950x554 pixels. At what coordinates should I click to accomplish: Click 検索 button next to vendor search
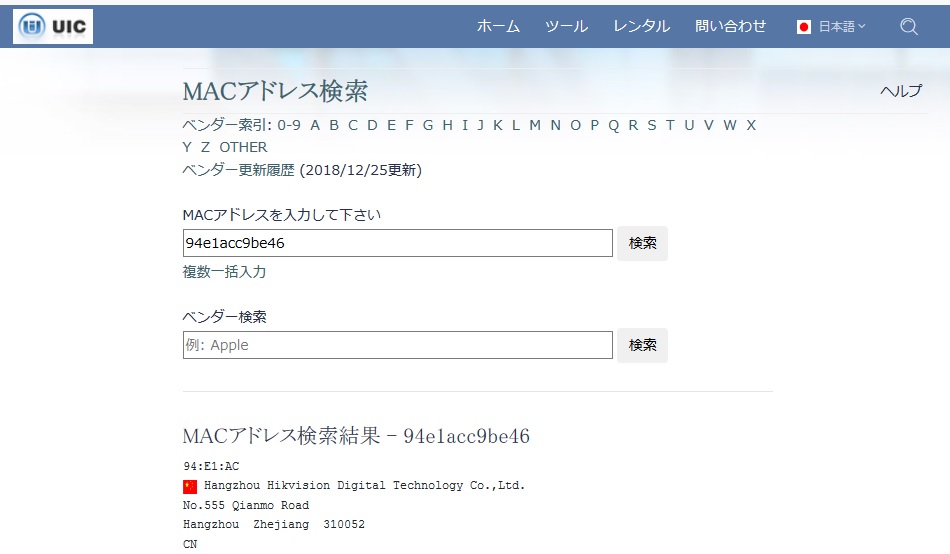click(x=642, y=345)
